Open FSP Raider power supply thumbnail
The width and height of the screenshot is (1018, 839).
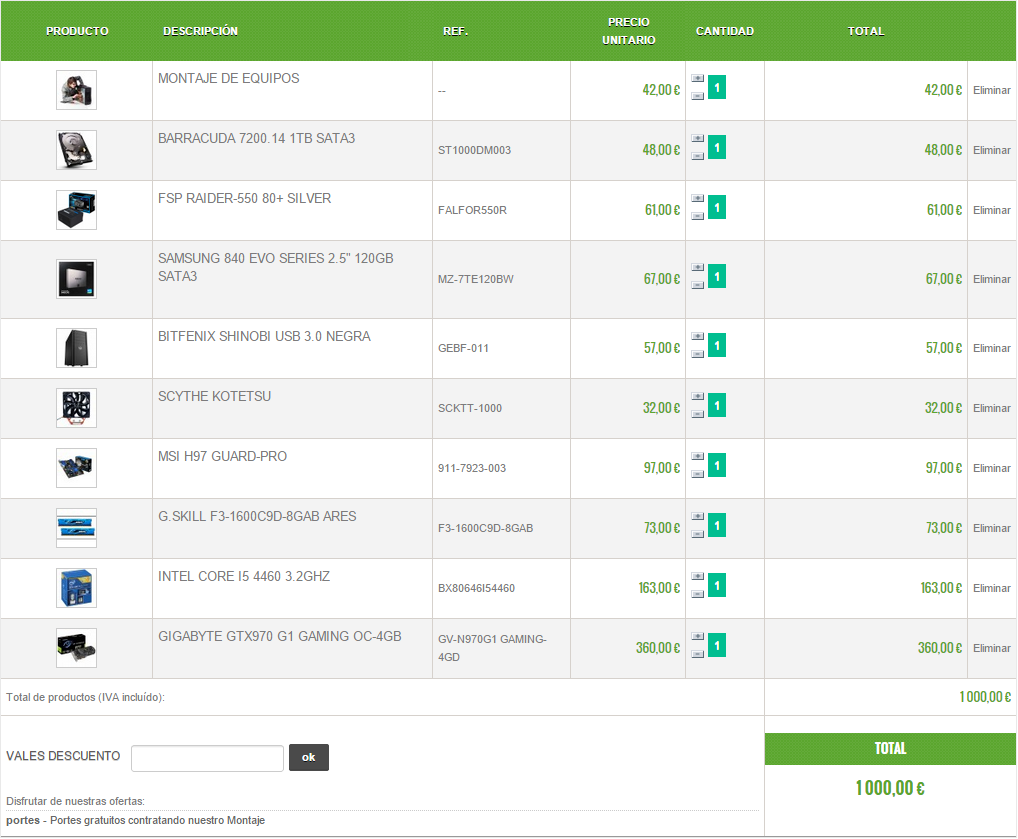click(x=76, y=210)
